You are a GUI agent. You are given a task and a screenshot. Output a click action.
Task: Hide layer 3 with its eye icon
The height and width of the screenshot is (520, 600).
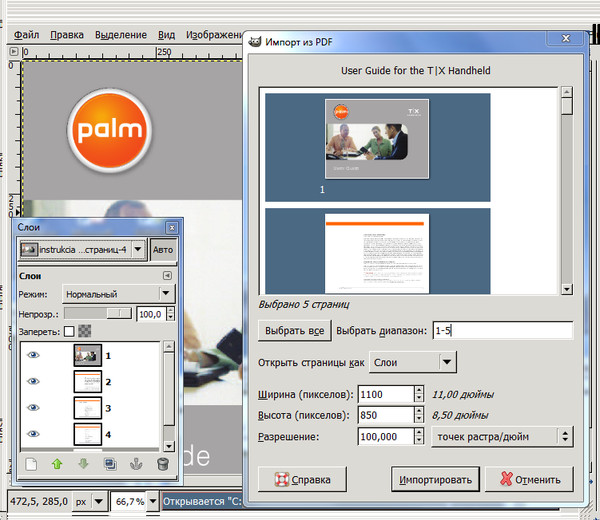[33, 408]
